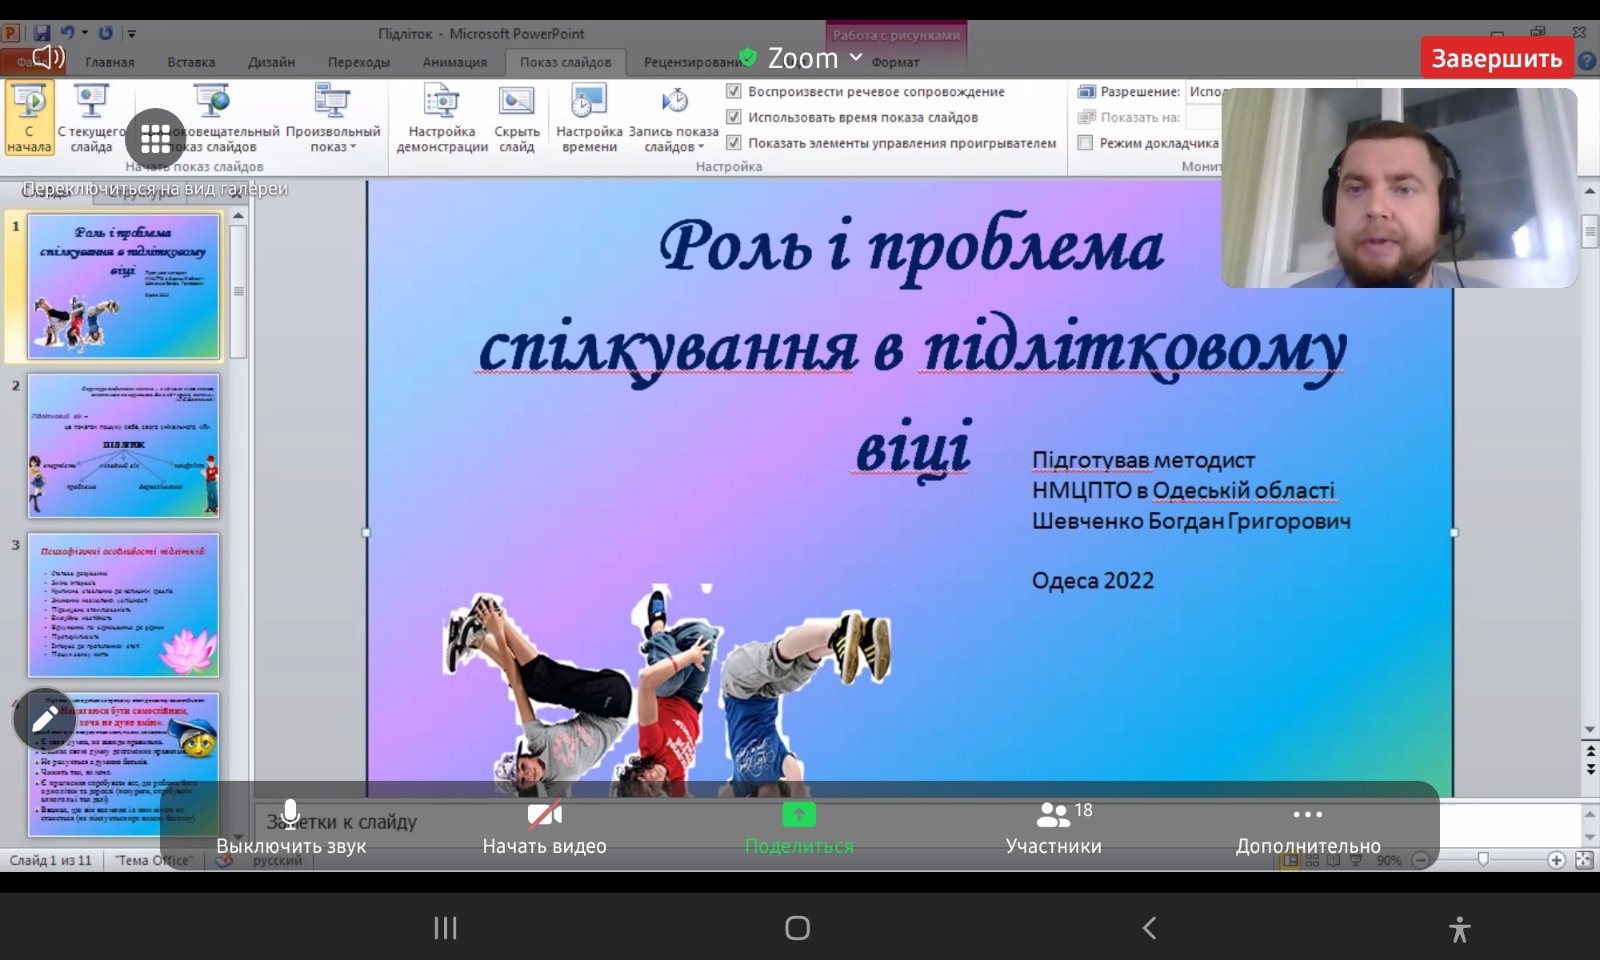Select slide 3 thumbnail with lotus flower
1600x960 pixels.
point(123,605)
